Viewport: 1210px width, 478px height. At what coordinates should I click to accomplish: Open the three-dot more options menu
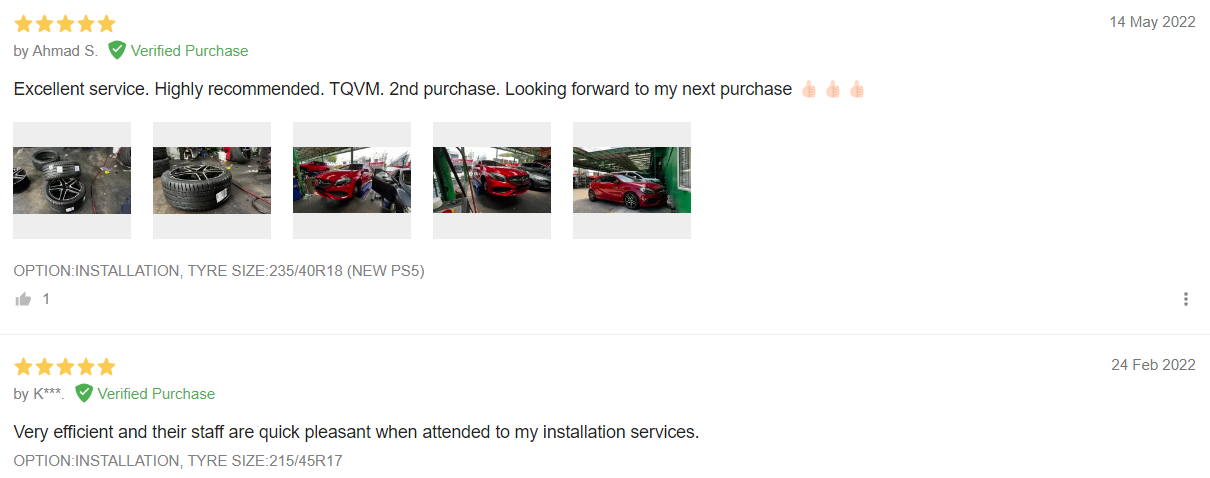coord(1185,299)
